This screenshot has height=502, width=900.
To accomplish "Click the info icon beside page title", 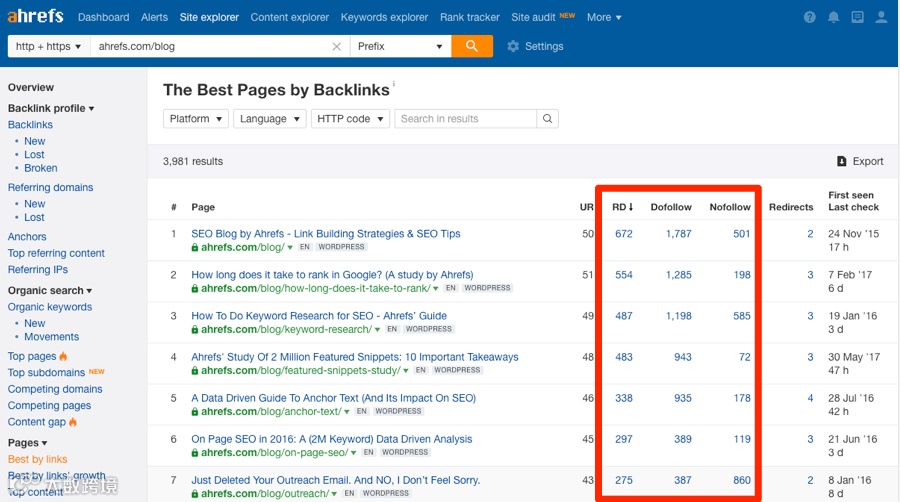I will [394, 84].
